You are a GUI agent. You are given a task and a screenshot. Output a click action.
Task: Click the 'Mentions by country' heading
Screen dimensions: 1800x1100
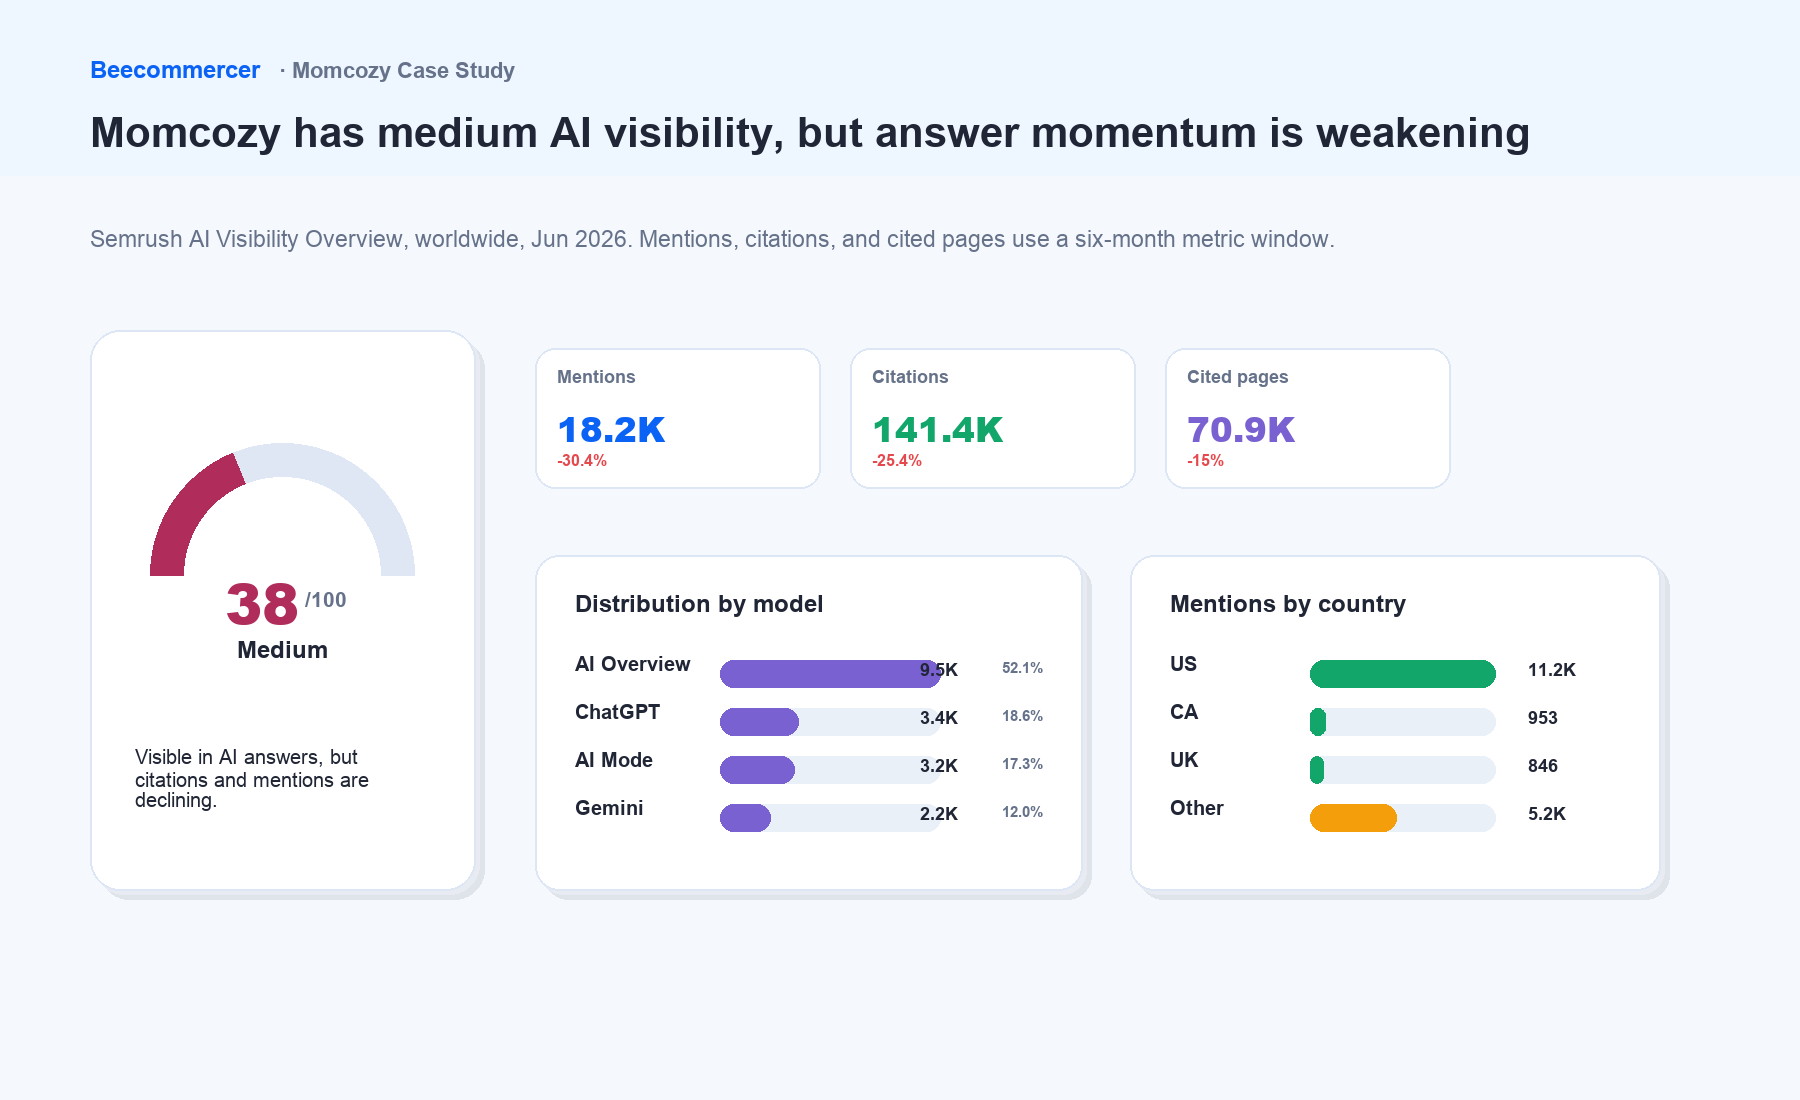[1288, 604]
